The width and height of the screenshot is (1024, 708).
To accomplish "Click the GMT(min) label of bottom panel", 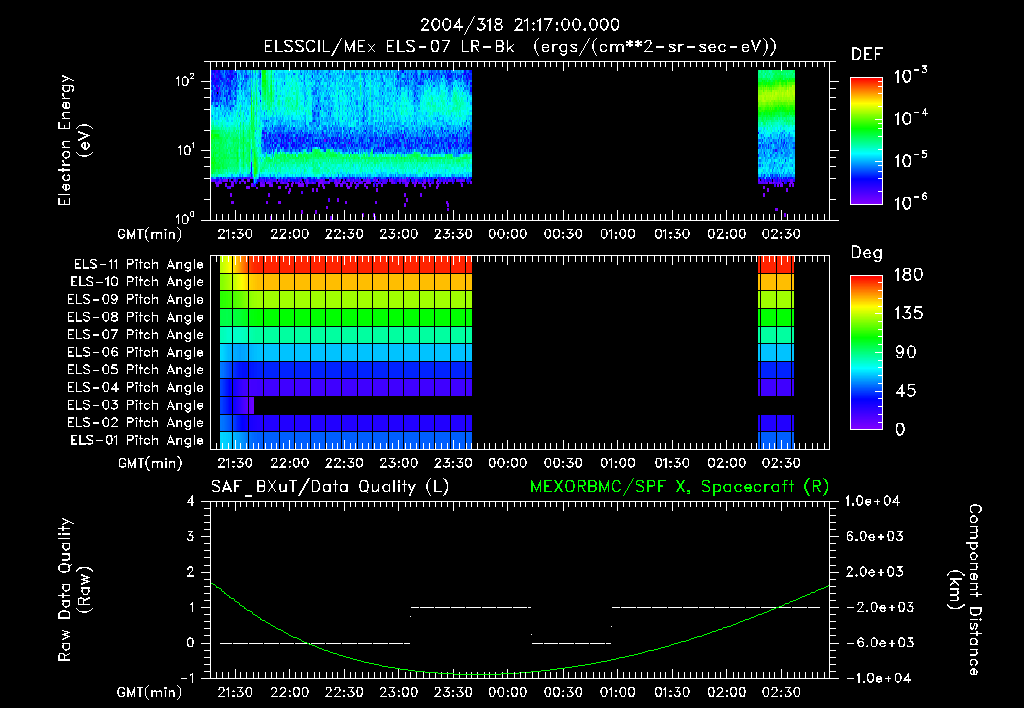I will (x=150, y=692).
